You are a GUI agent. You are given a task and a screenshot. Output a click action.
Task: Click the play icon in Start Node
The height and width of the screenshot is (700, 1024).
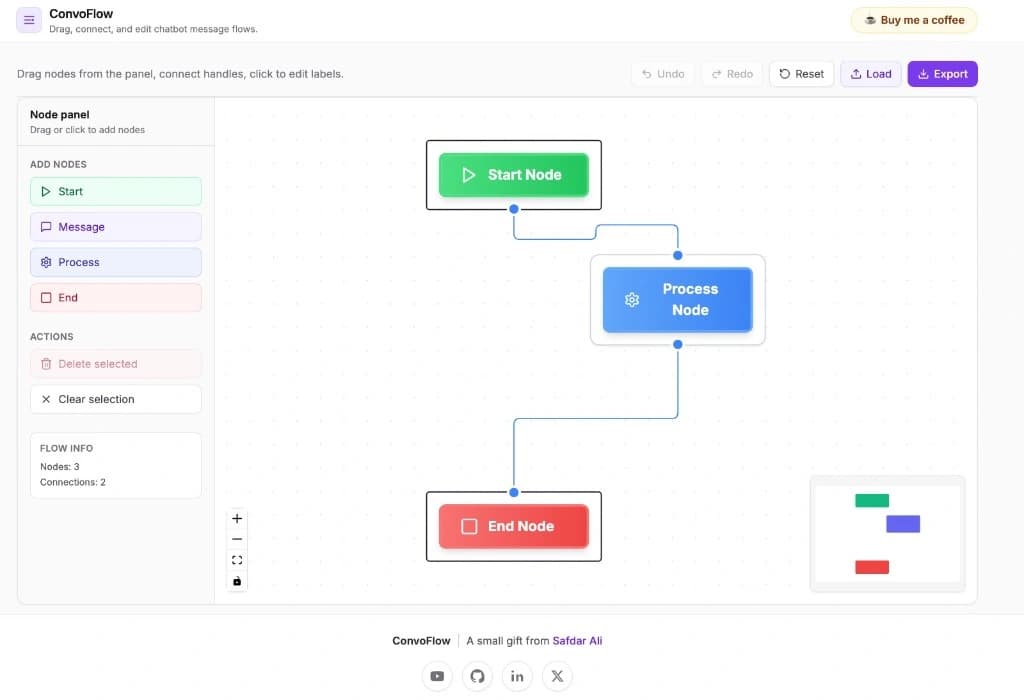tap(469, 175)
